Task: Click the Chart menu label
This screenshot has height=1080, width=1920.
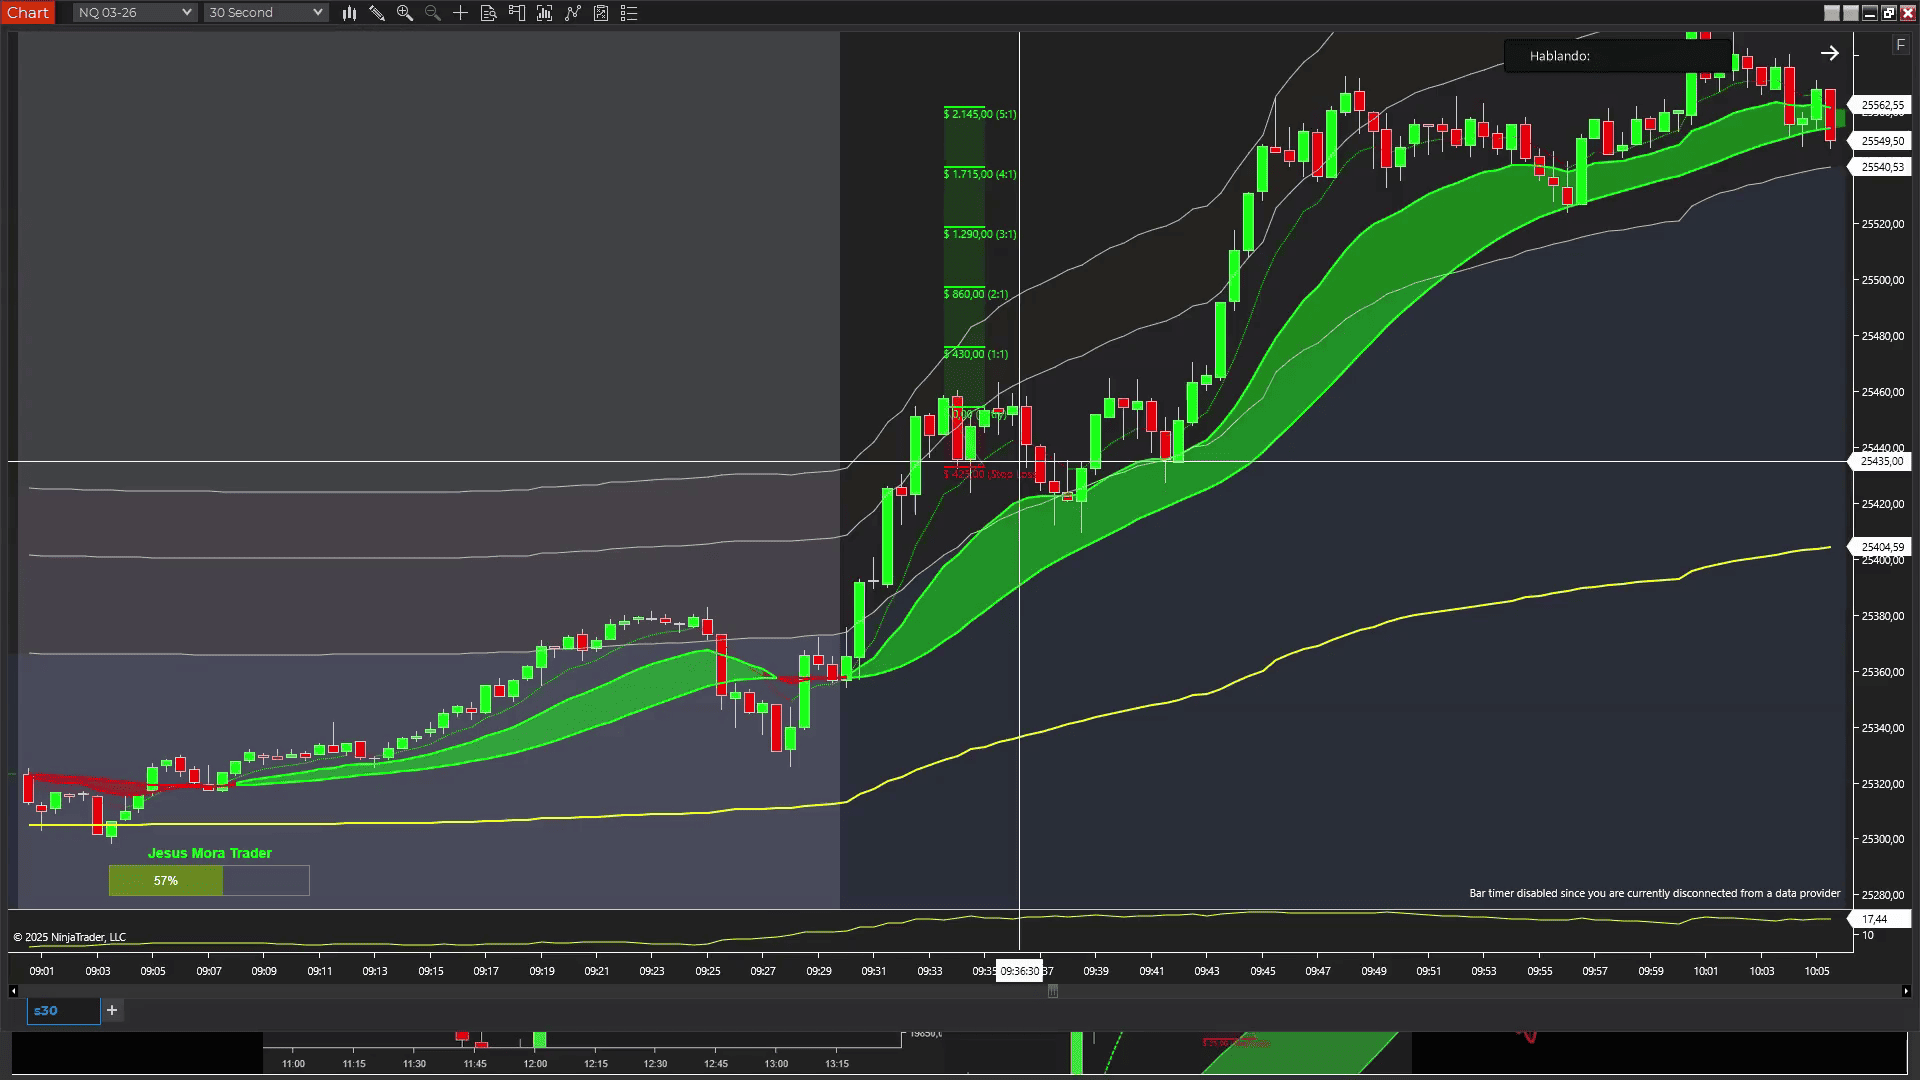Action: click(27, 13)
